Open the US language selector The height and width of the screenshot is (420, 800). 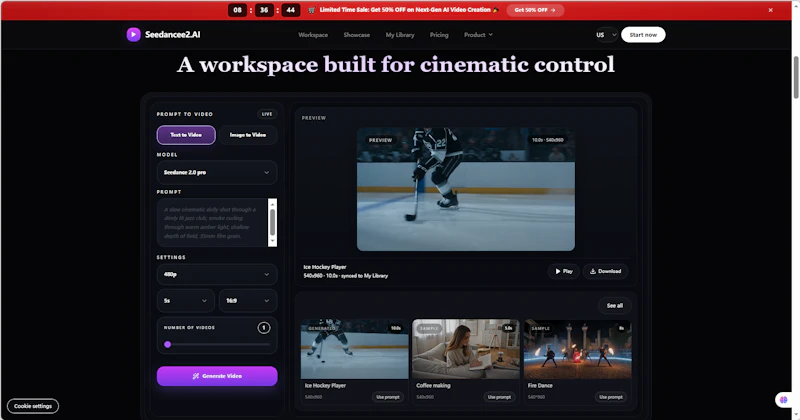[606, 35]
